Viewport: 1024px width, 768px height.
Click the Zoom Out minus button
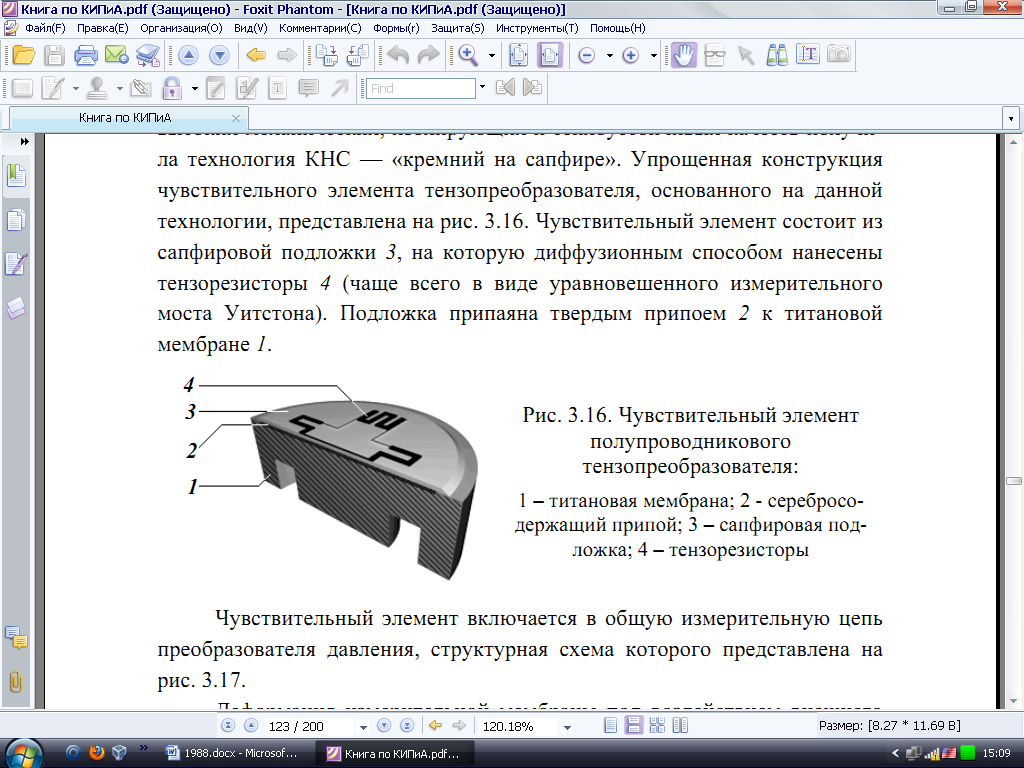pos(586,56)
